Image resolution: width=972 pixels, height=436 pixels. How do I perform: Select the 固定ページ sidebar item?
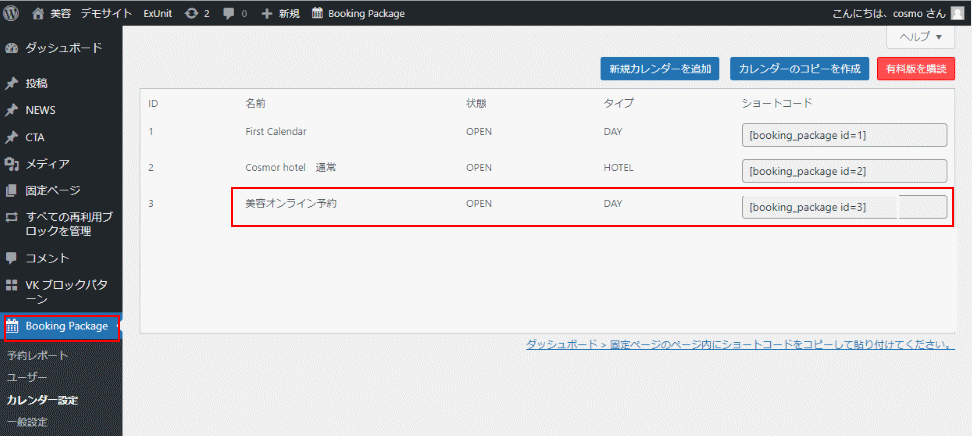tap(53, 190)
